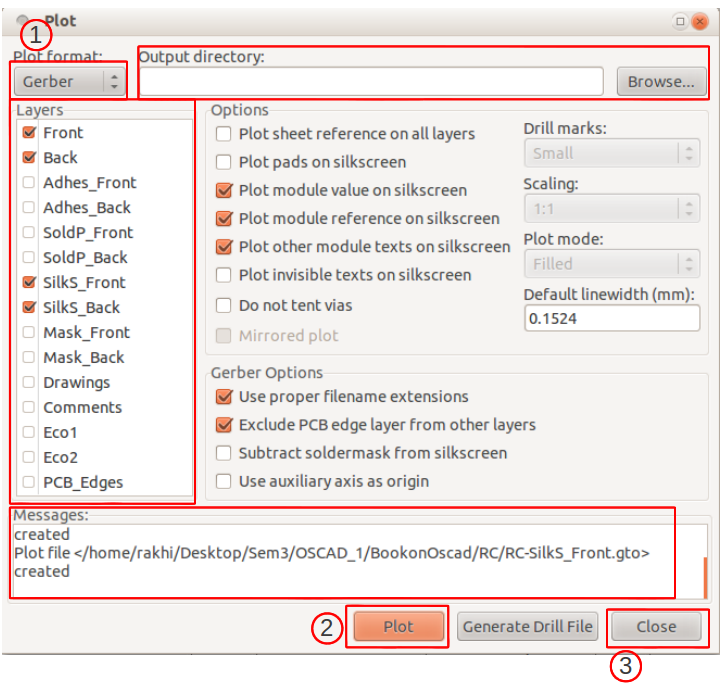Click the Default linewidth input field
Screen dimensions: 724x686
coord(612,319)
